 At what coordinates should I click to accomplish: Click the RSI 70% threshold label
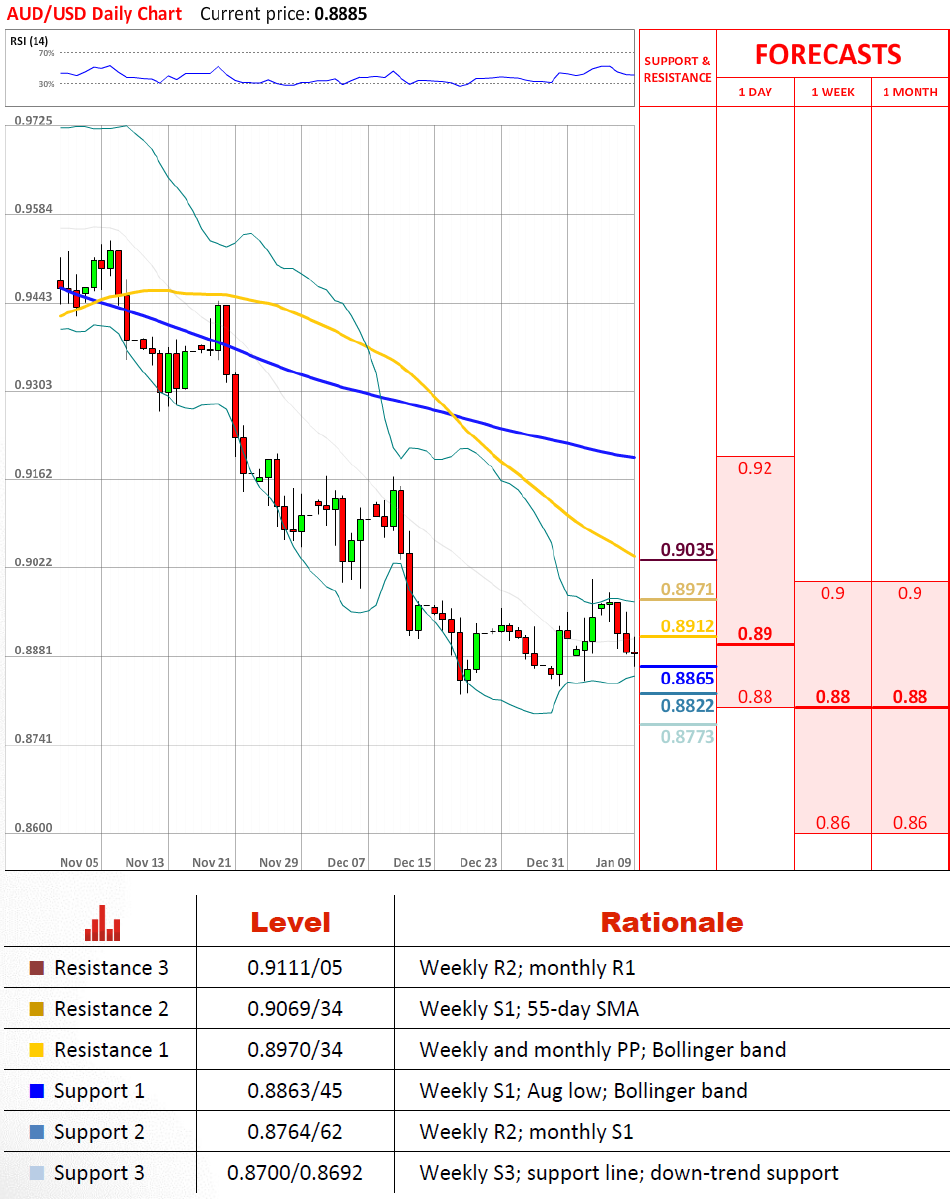tap(47, 54)
